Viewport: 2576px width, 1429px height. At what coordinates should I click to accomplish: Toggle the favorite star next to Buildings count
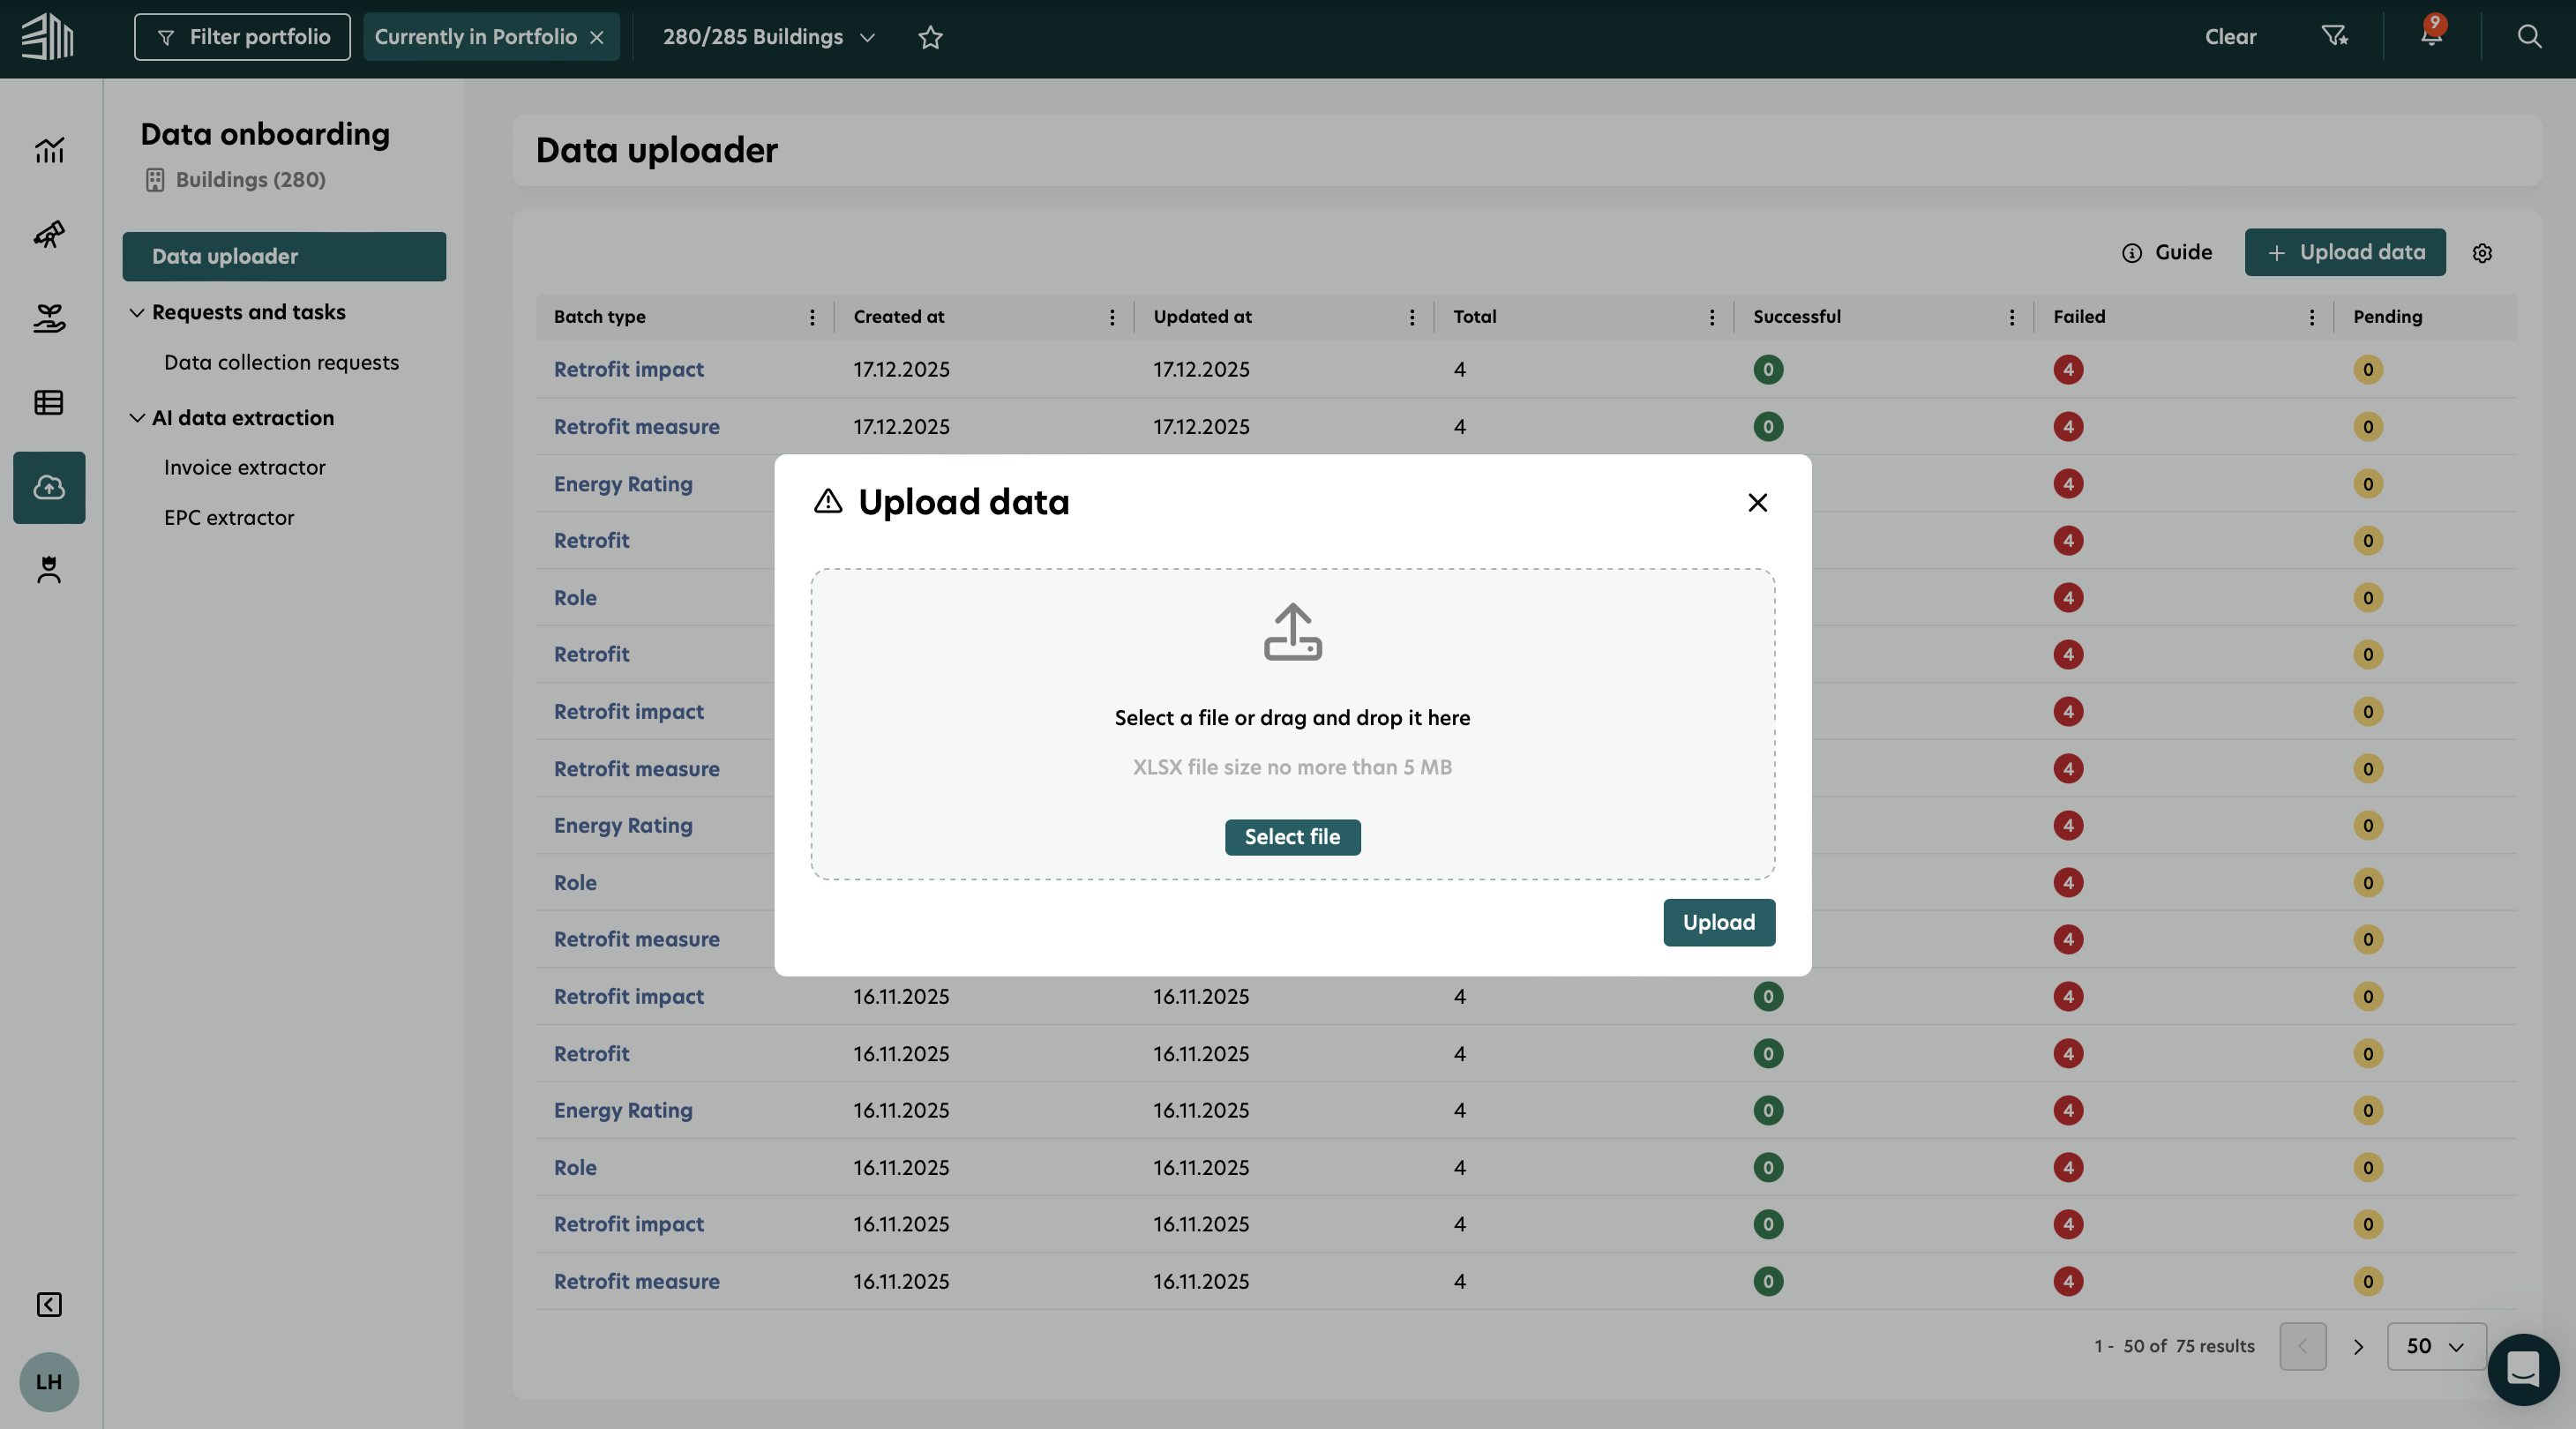click(930, 38)
